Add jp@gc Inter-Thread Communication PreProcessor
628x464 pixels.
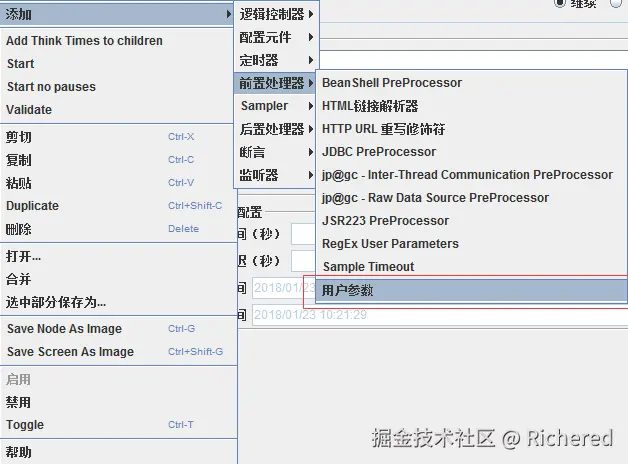point(471,175)
